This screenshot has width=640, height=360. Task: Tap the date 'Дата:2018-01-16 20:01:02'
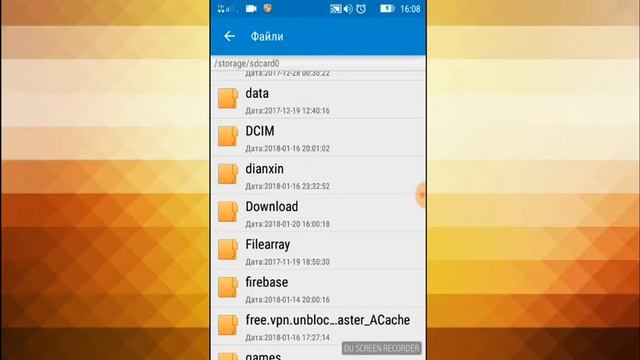pyautogui.click(x=287, y=149)
